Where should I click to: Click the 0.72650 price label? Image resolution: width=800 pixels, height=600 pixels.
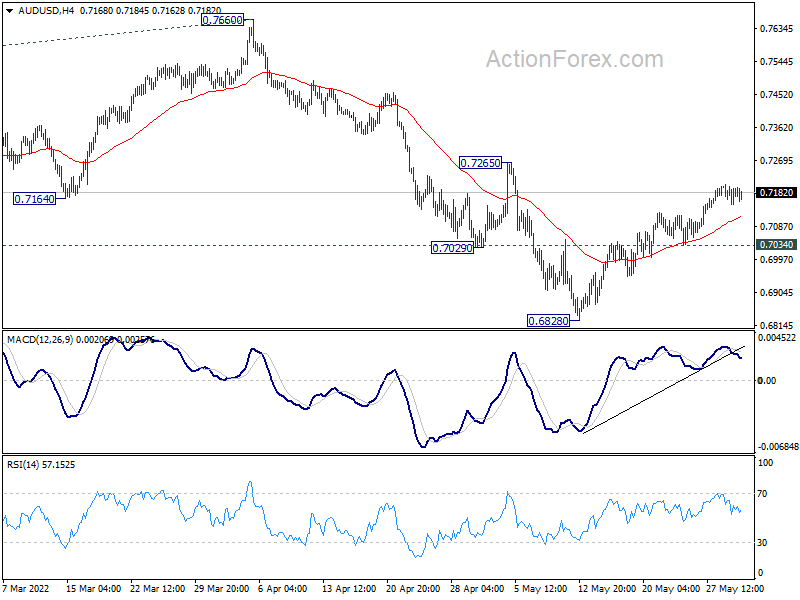[x=481, y=163]
